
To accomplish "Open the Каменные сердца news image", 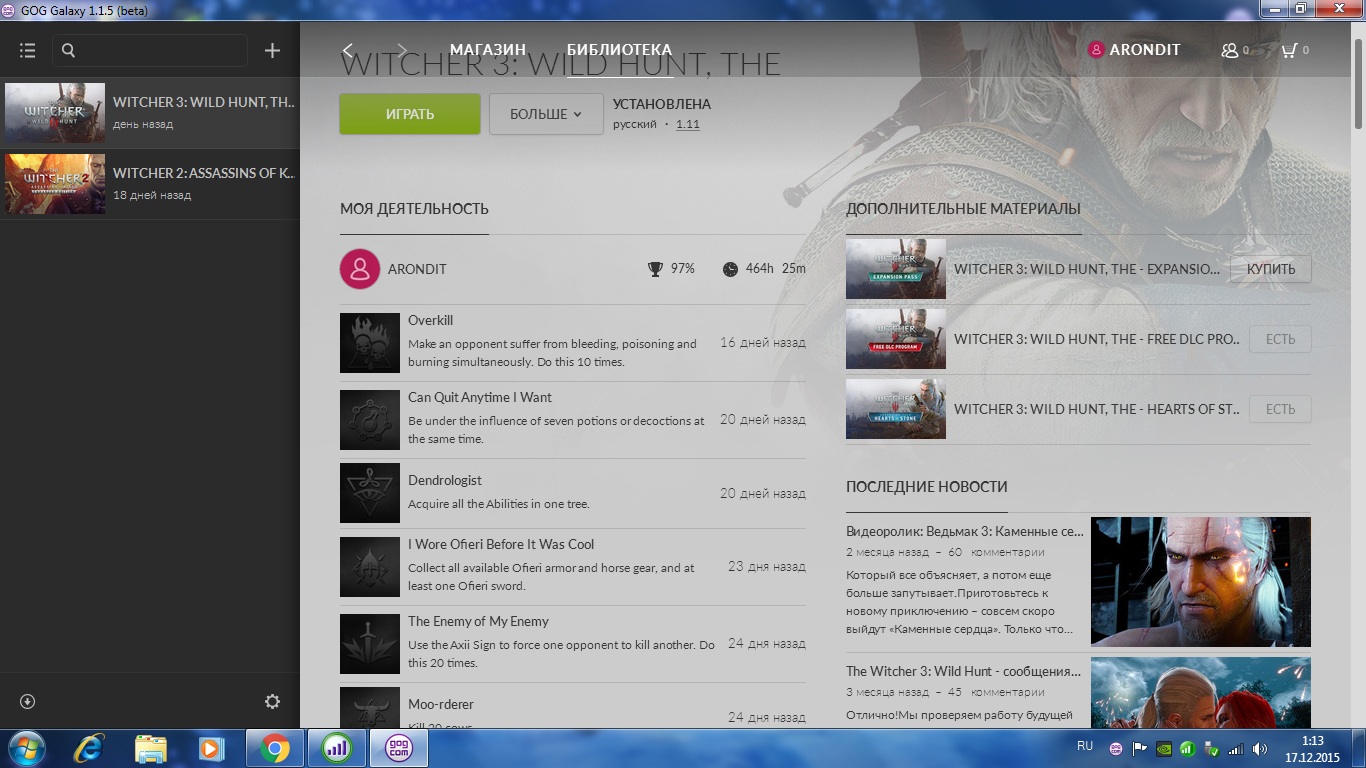I will [1201, 582].
